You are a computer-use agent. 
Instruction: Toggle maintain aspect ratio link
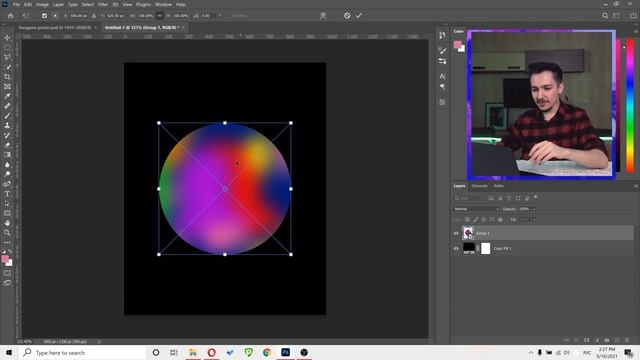pos(160,16)
